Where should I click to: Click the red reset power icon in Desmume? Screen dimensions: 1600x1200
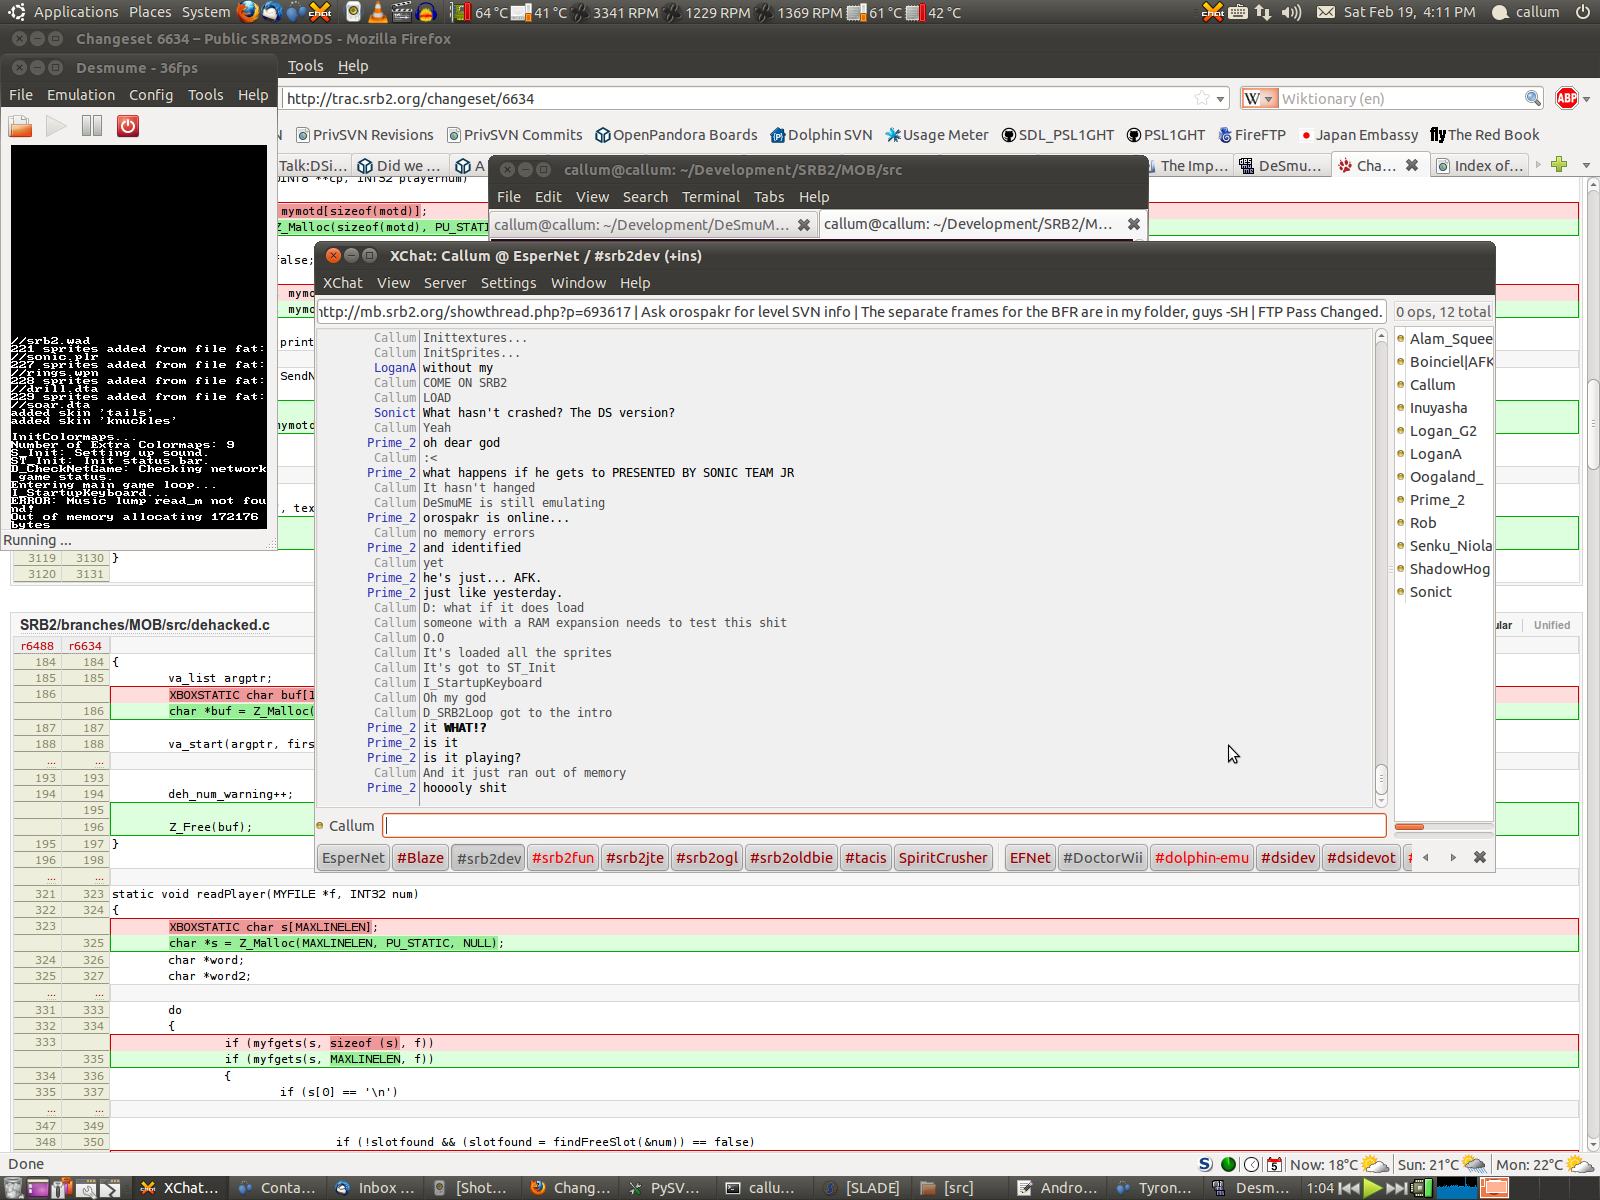pos(127,126)
